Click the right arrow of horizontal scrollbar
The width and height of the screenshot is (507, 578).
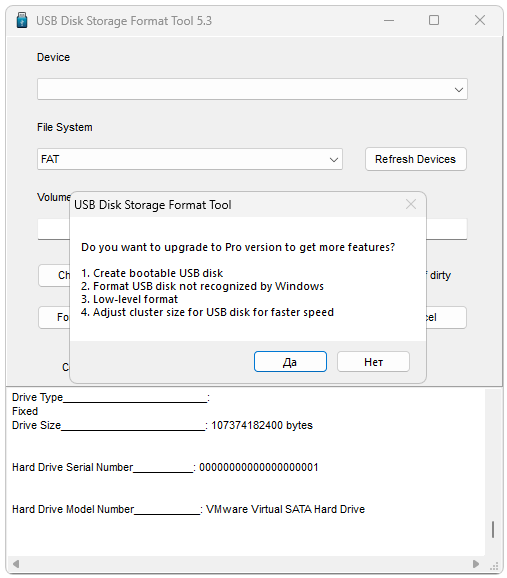point(476,564)
